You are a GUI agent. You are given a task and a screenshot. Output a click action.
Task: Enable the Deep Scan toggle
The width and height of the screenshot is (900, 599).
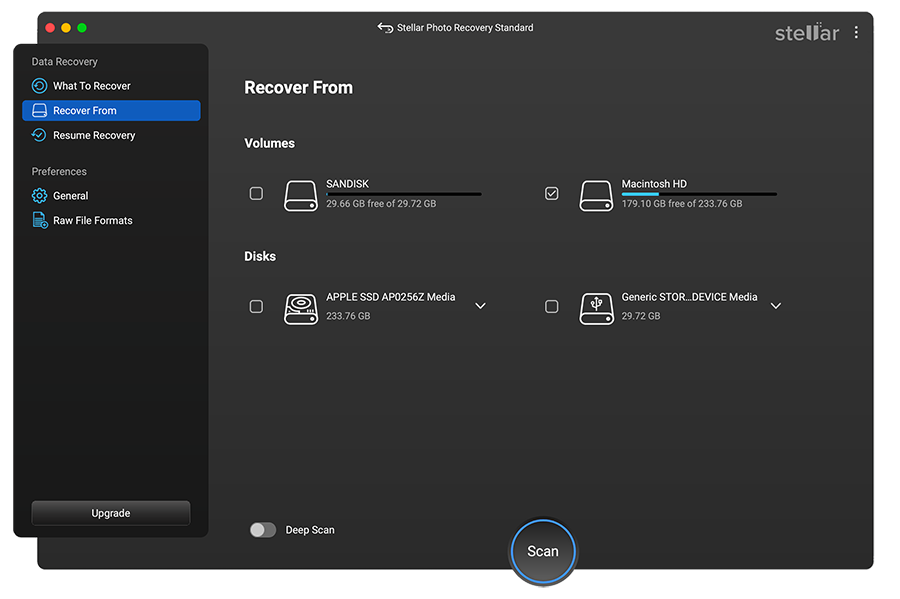tap(263, 530)
